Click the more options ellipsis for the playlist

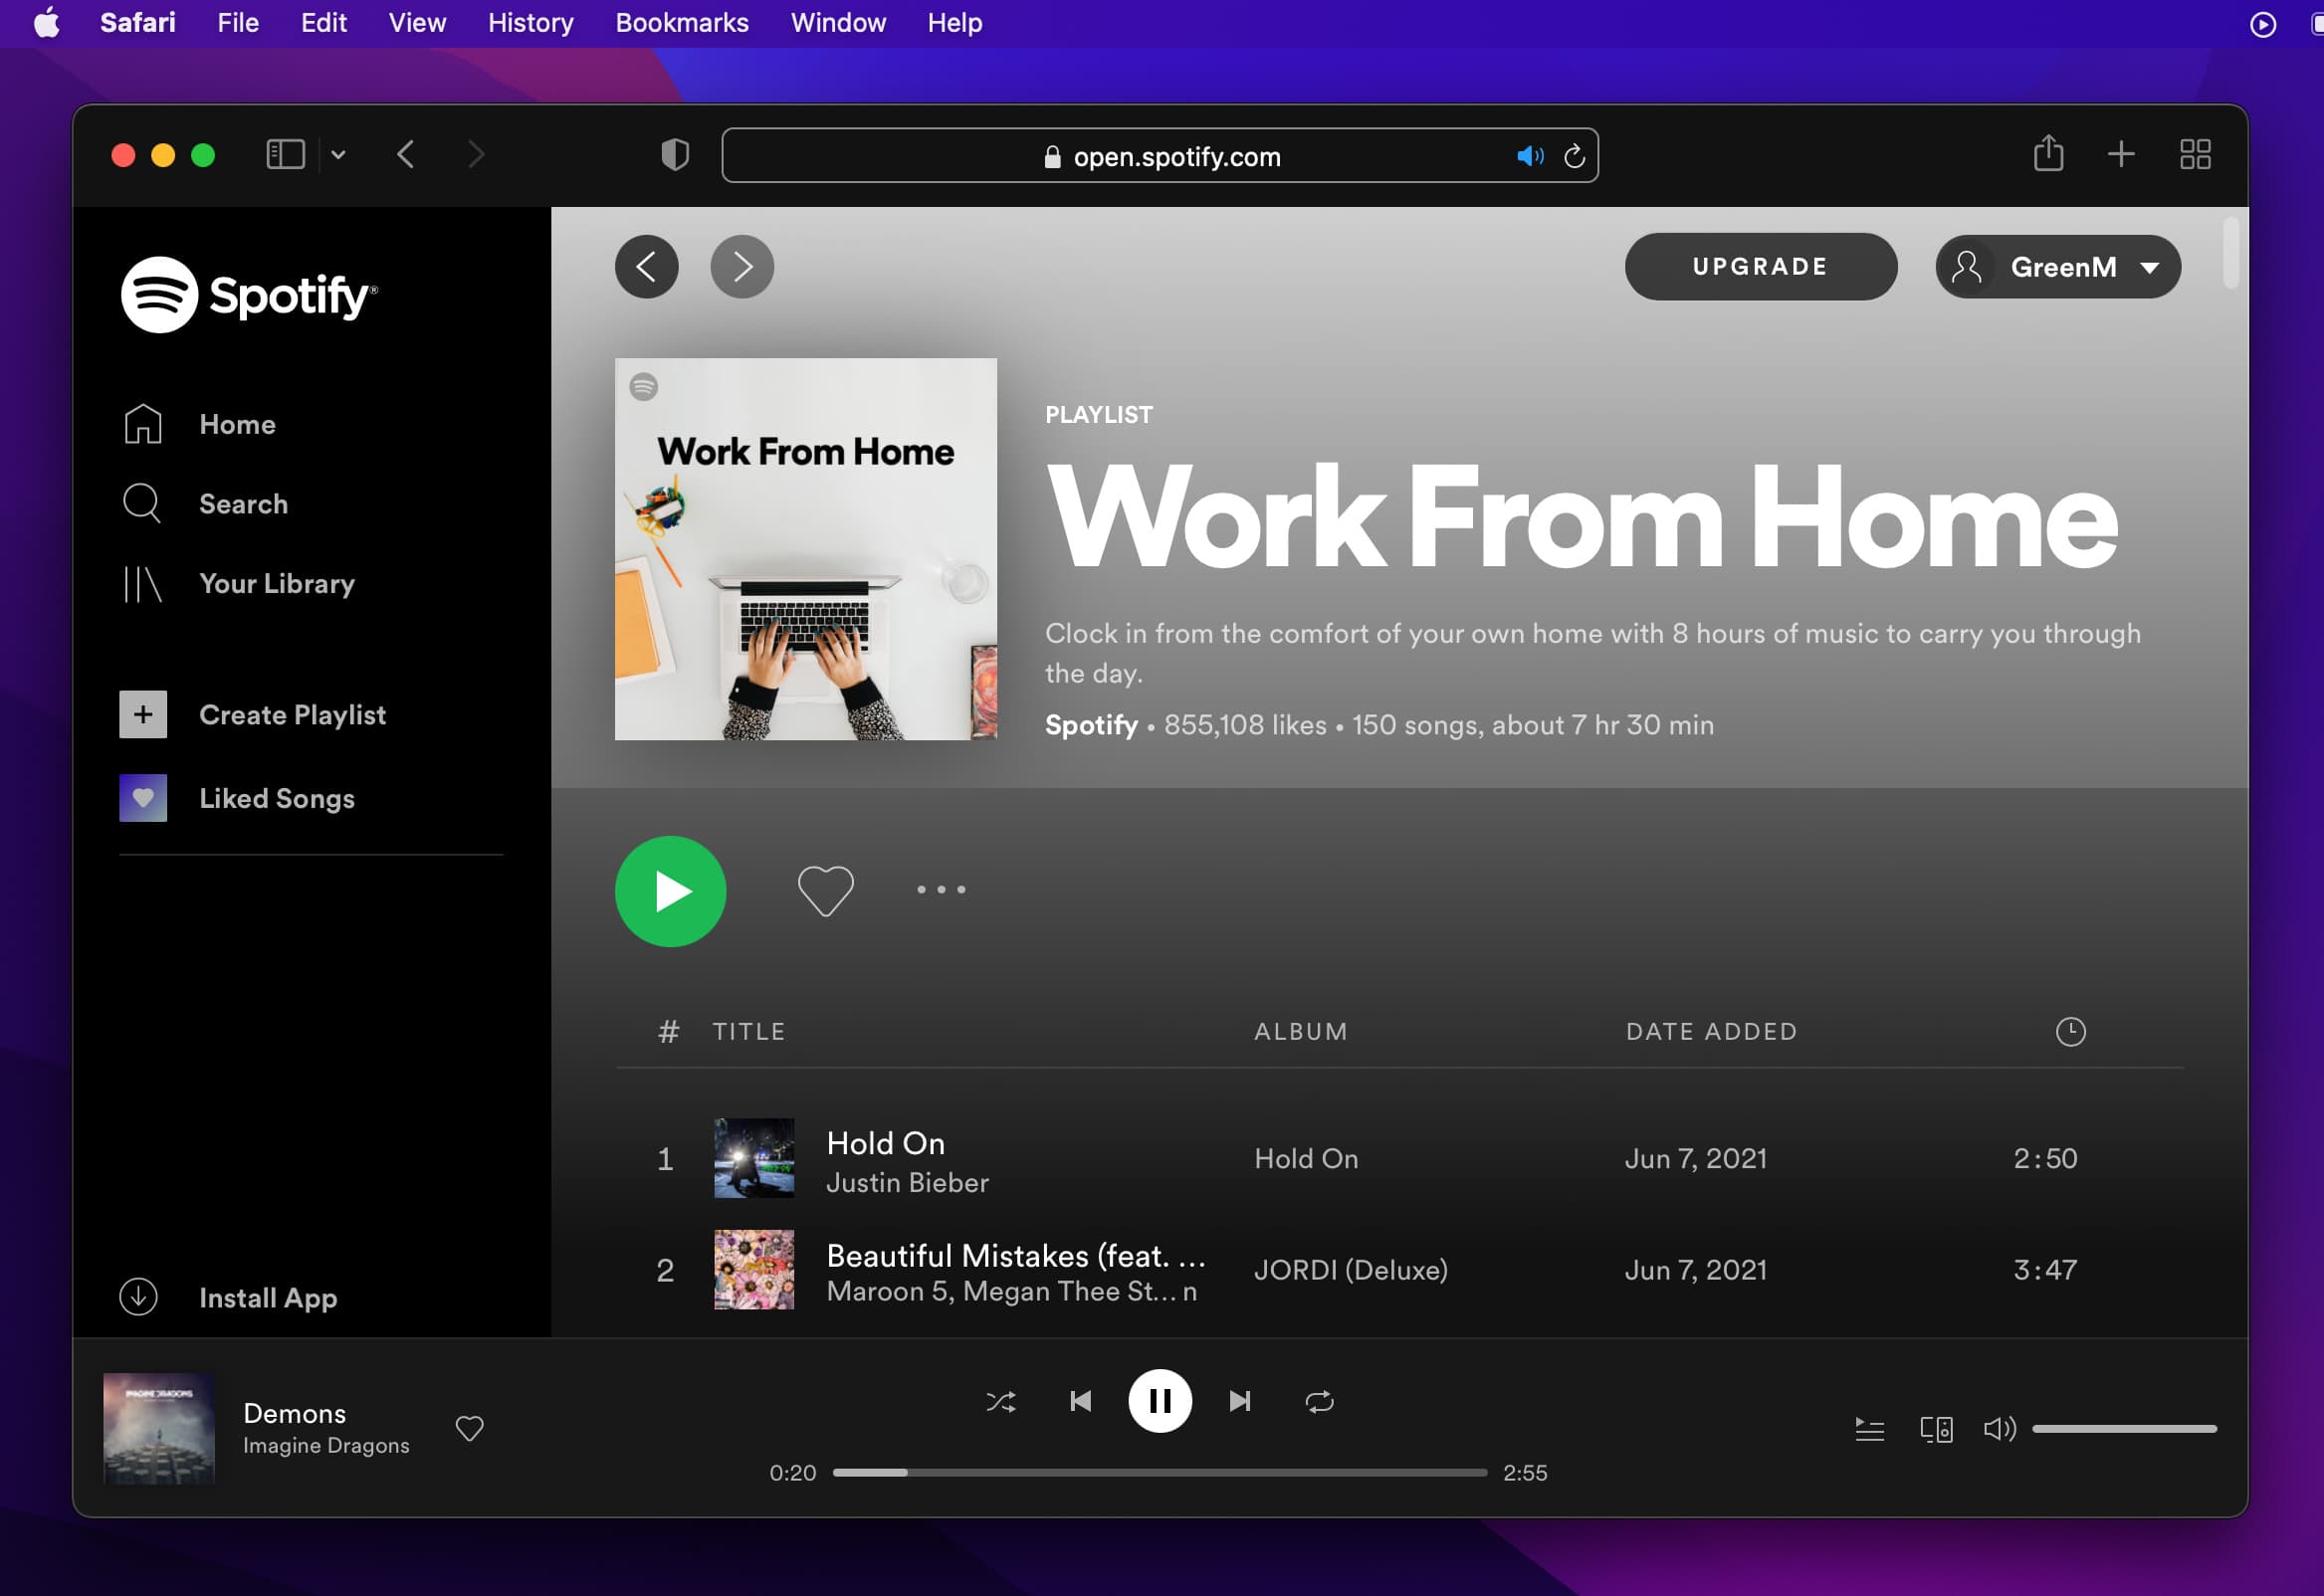pyautogui.click(x=939, y=890)
